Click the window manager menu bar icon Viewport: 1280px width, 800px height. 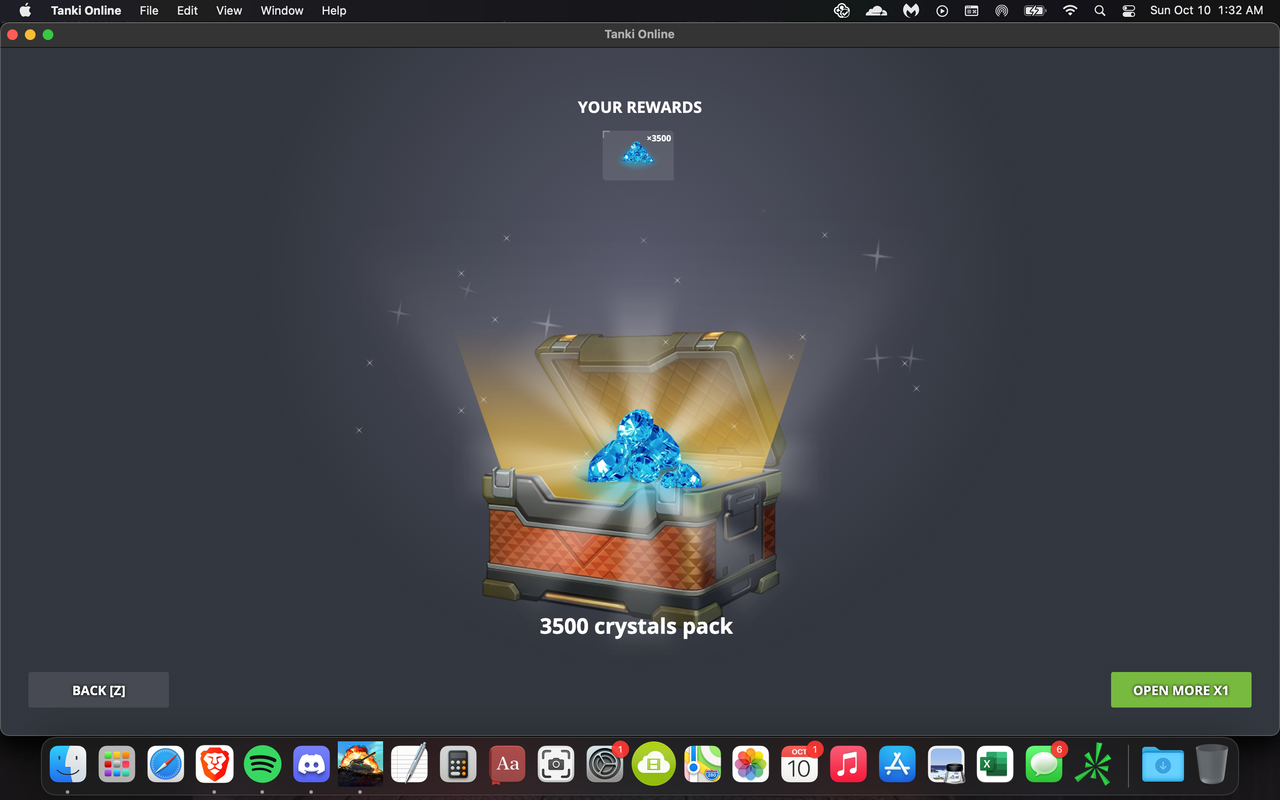tap(971, 10)
